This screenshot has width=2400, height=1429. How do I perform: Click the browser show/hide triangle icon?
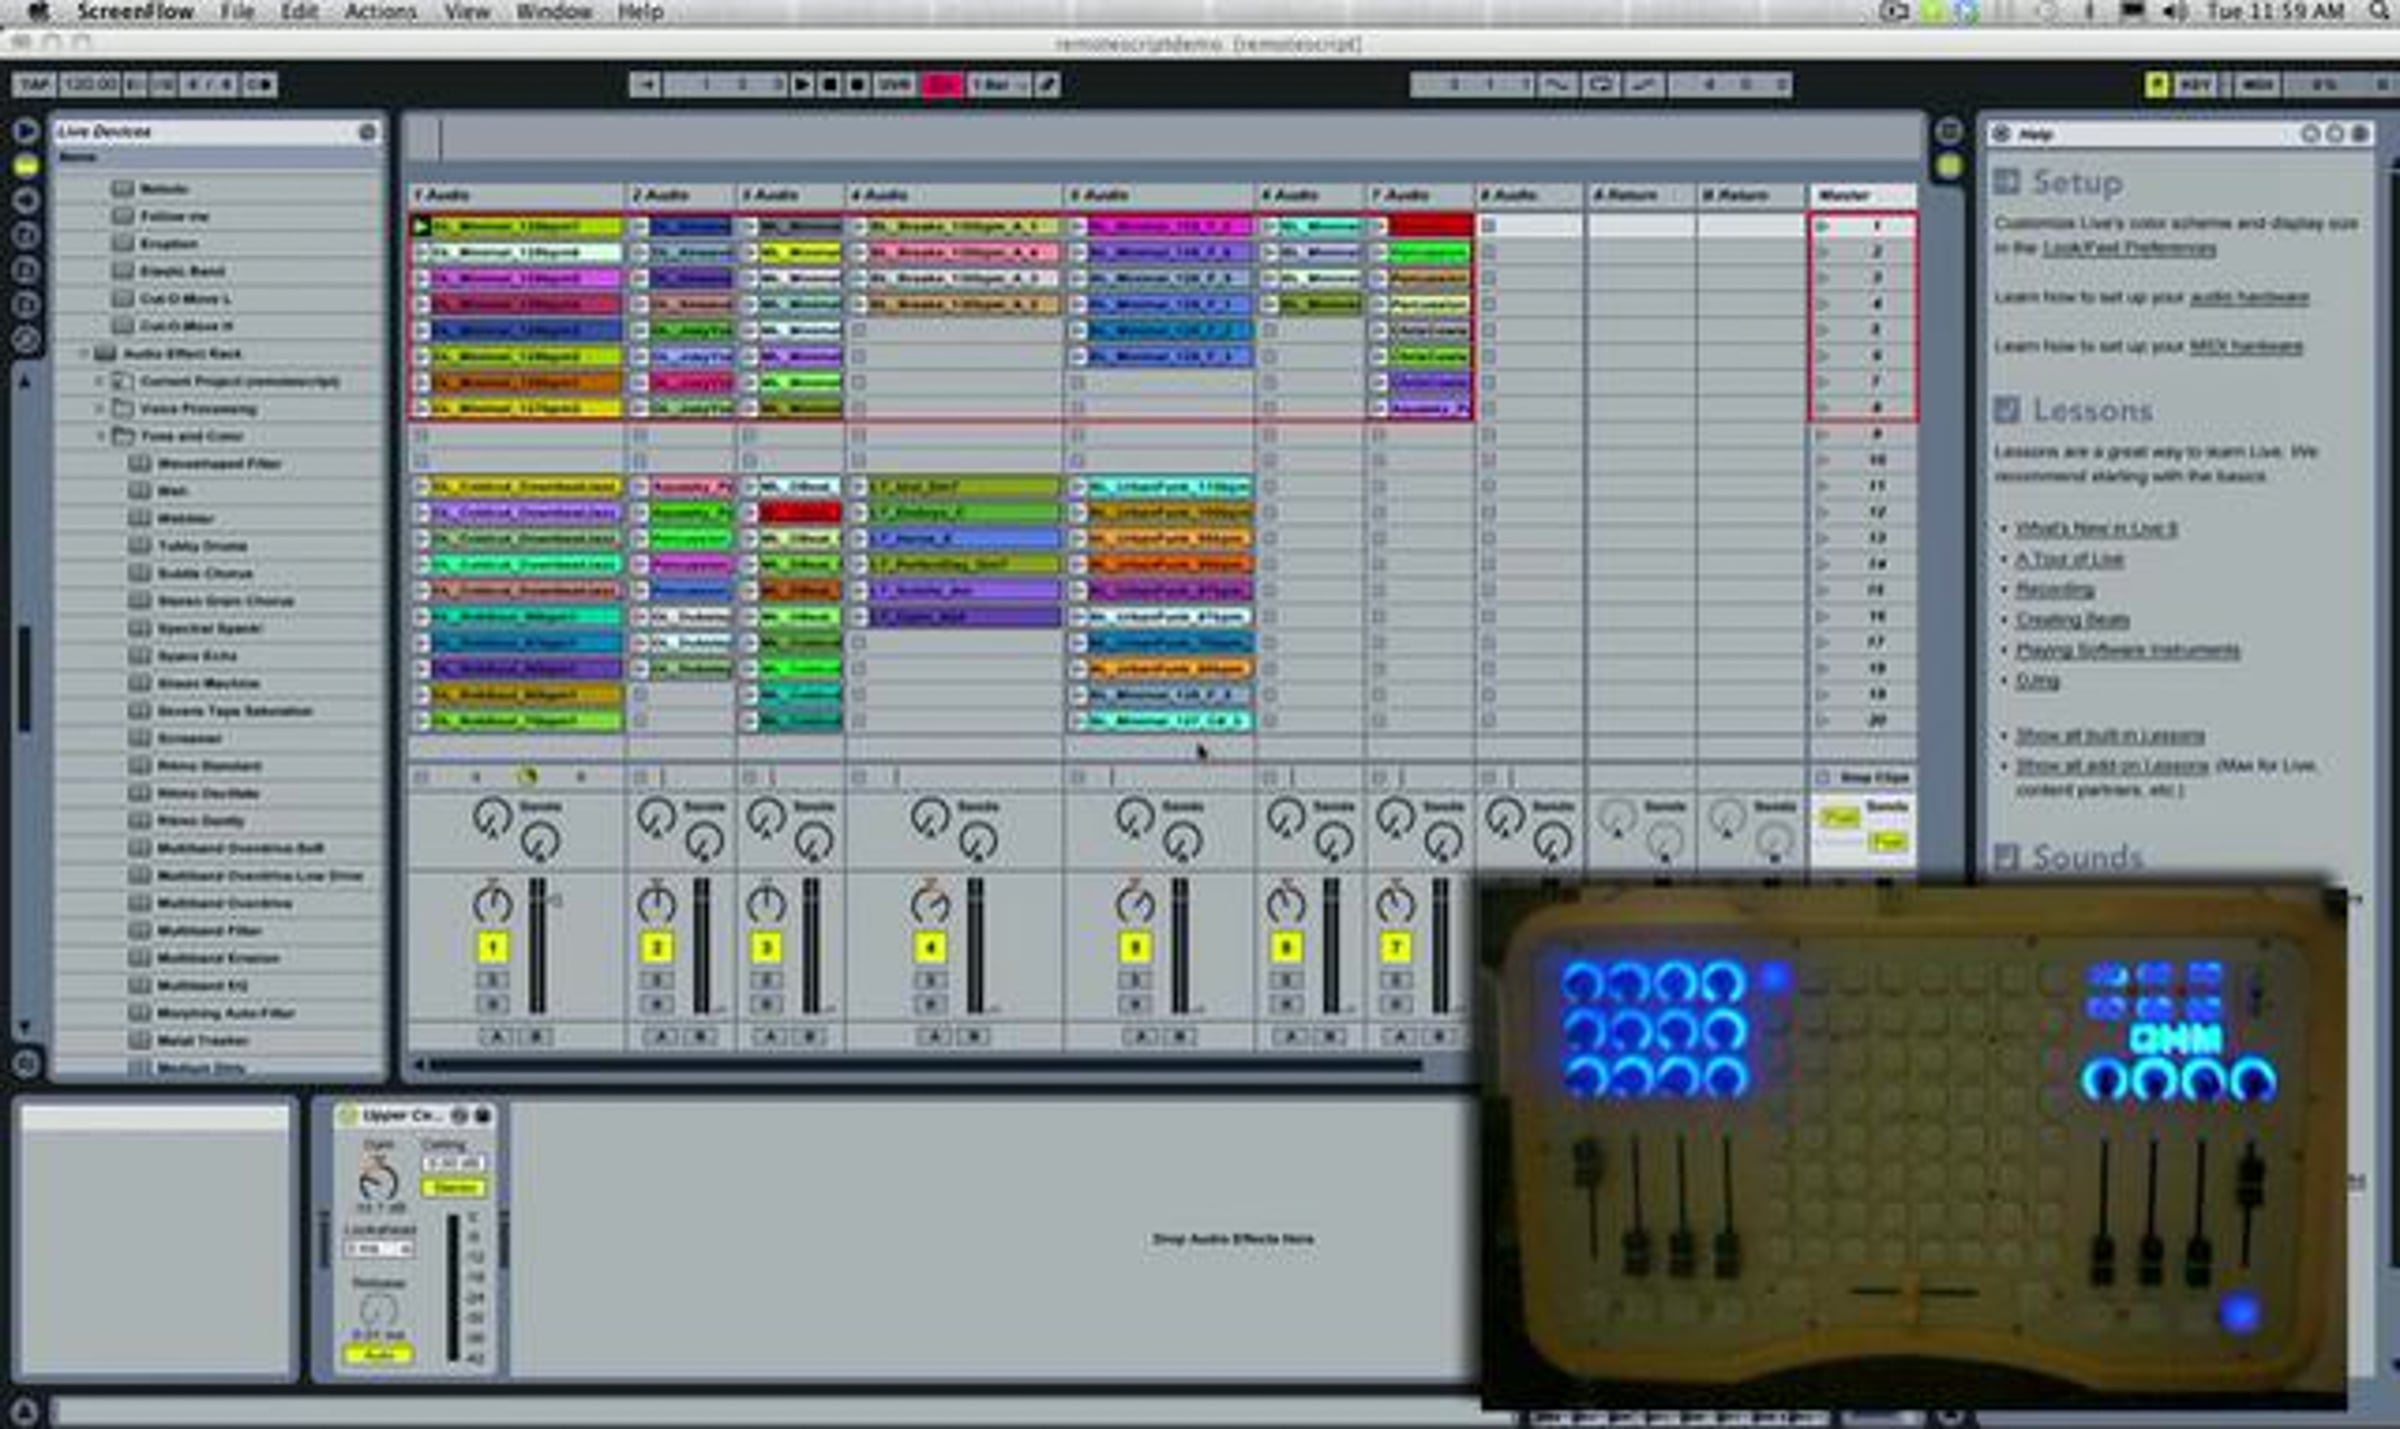click(x=26, y=131)
